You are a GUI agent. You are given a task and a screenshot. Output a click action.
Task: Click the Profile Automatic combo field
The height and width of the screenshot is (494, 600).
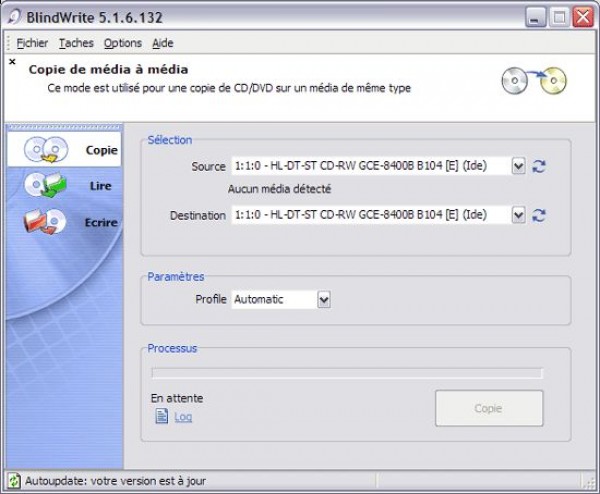281,300
